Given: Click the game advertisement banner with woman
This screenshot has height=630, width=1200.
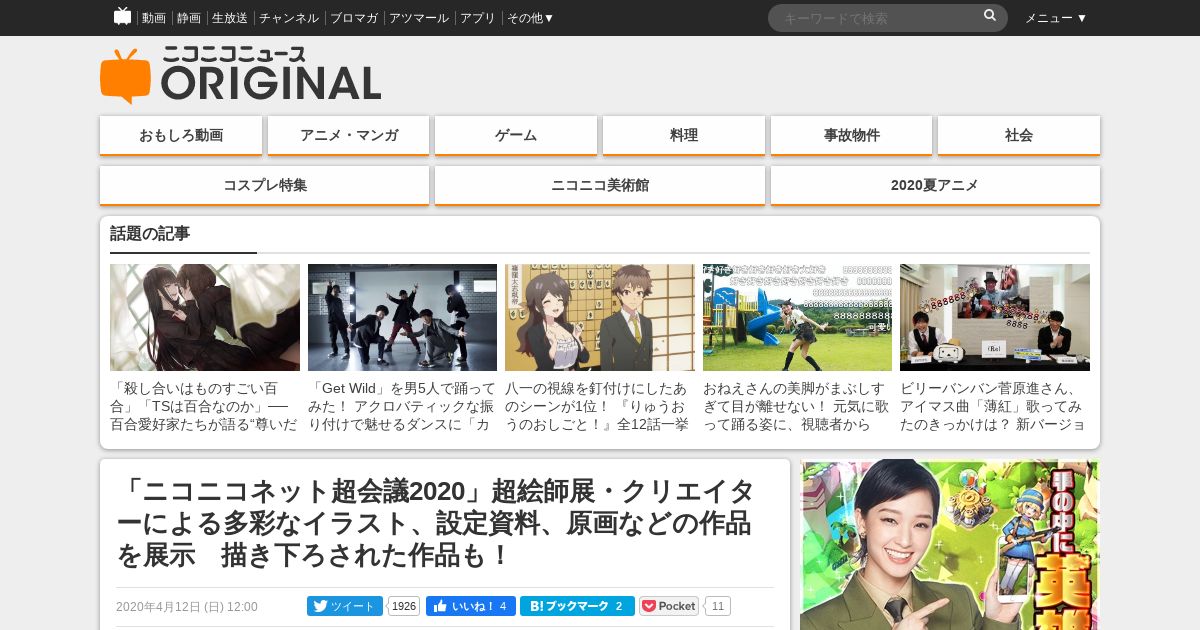Looking at the screenshot, I should pyautogui.click(x=949, y=545).
